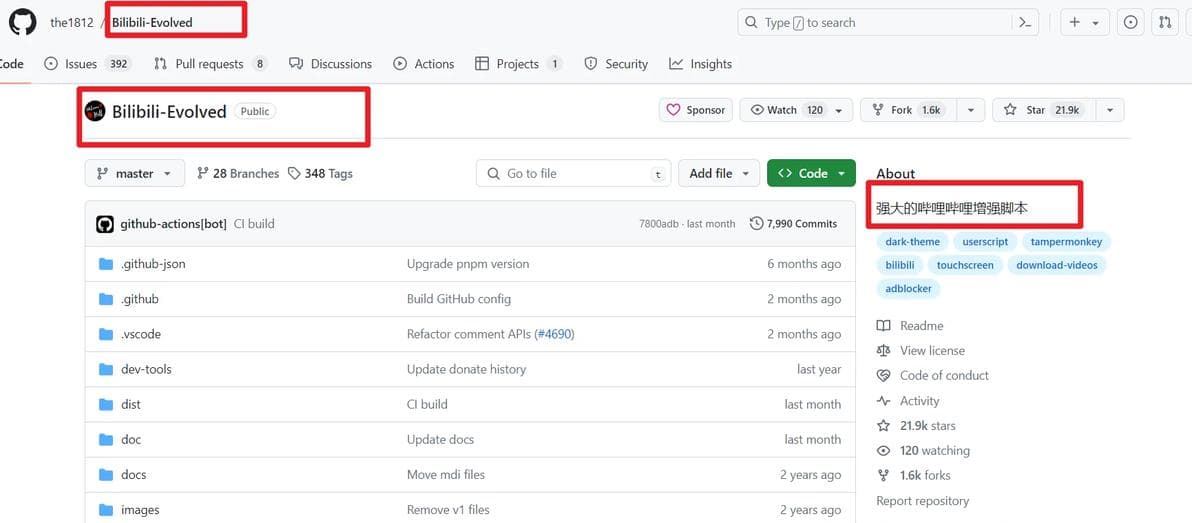Click the book icon beside Readme

click(883, 326)
